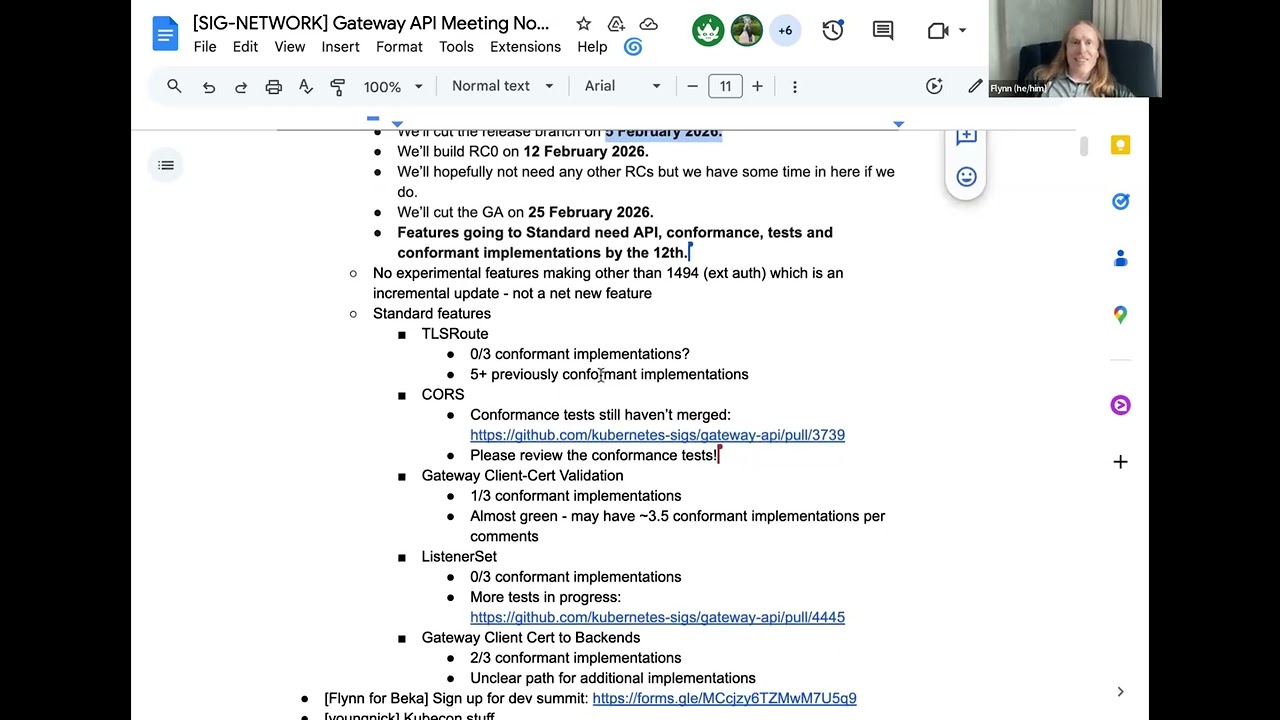Open more toolbar options
The height and width of the screenshot is (720, 1280).
click(795, 87)
